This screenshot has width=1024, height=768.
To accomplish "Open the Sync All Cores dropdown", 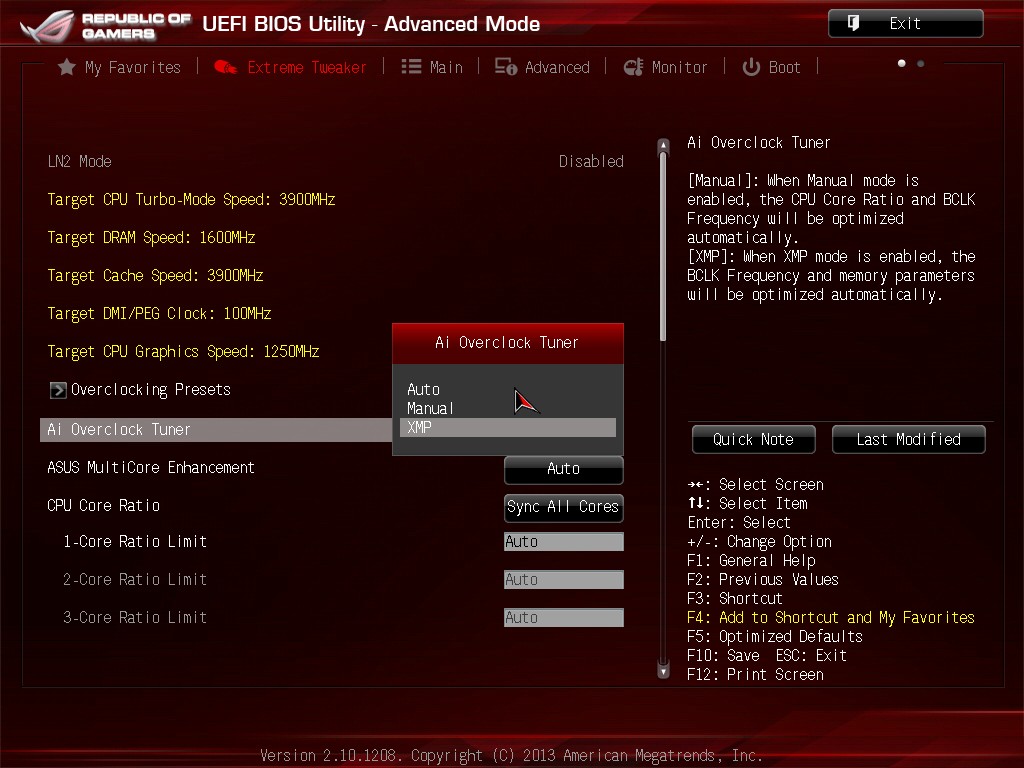I will tap(563, 507).
